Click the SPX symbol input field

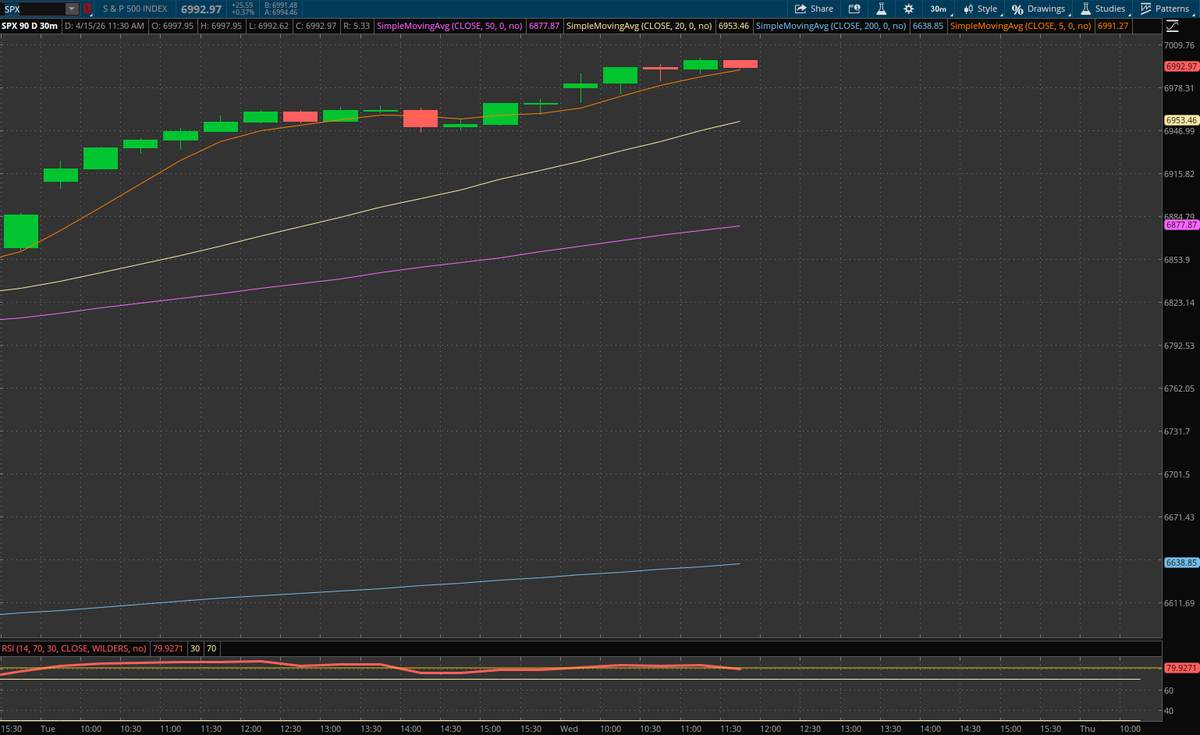(x=34, y=8)
